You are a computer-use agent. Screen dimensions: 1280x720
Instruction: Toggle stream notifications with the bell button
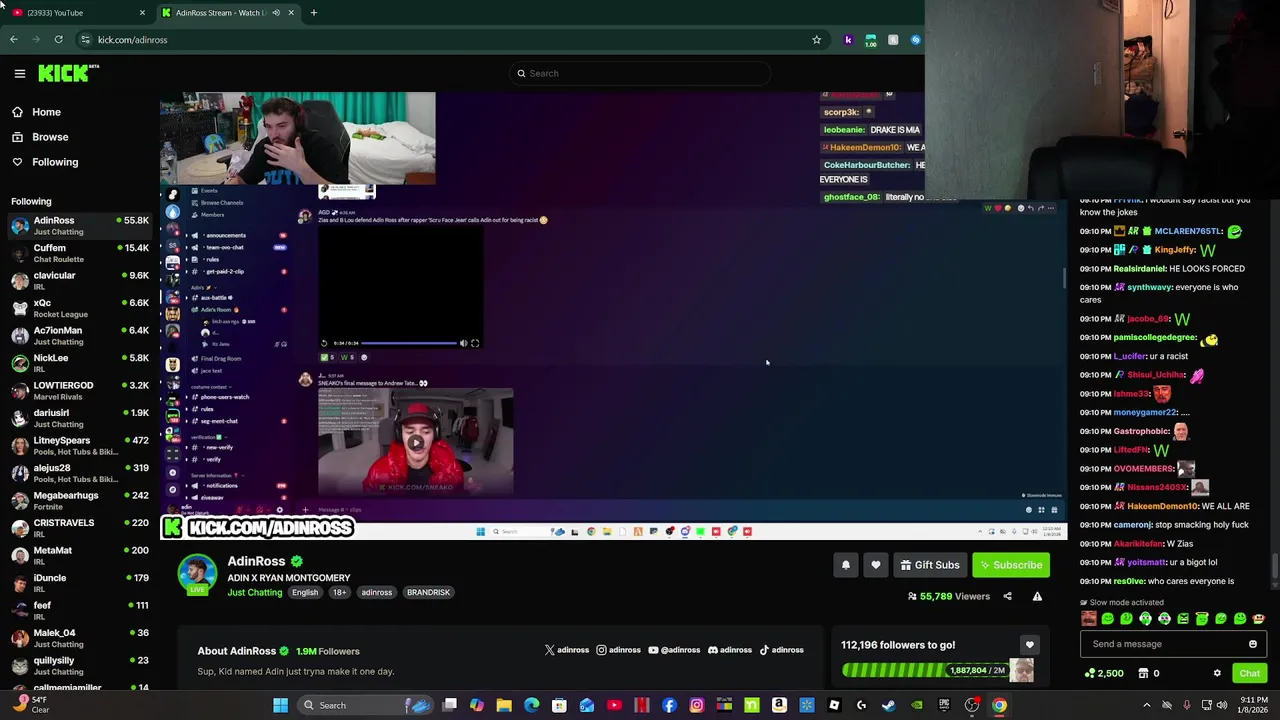[846, 565]
